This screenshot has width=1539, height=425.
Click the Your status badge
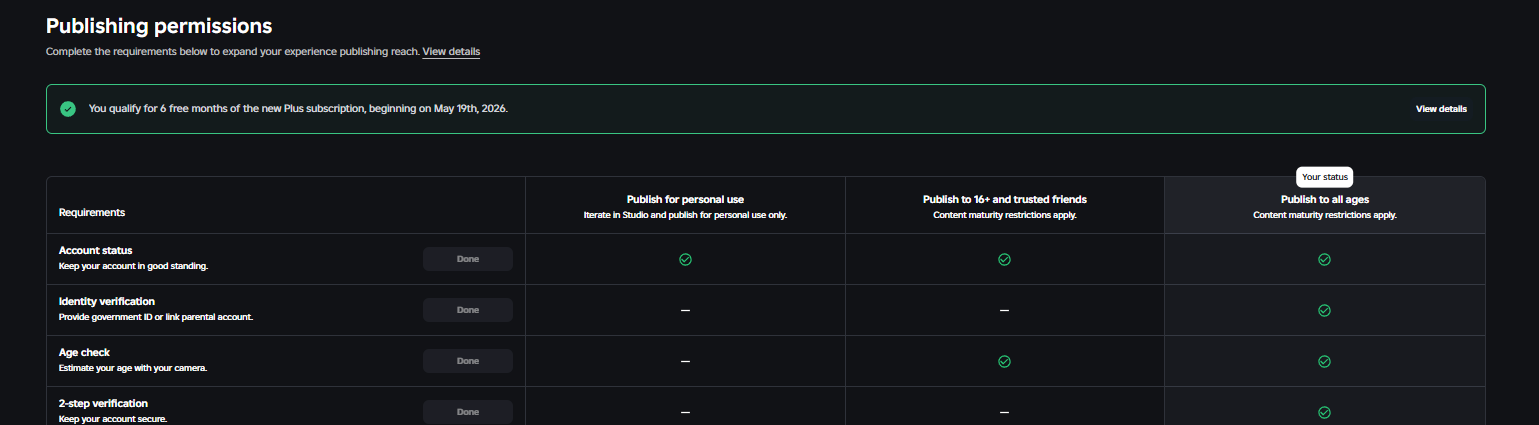coord(1324,177)
